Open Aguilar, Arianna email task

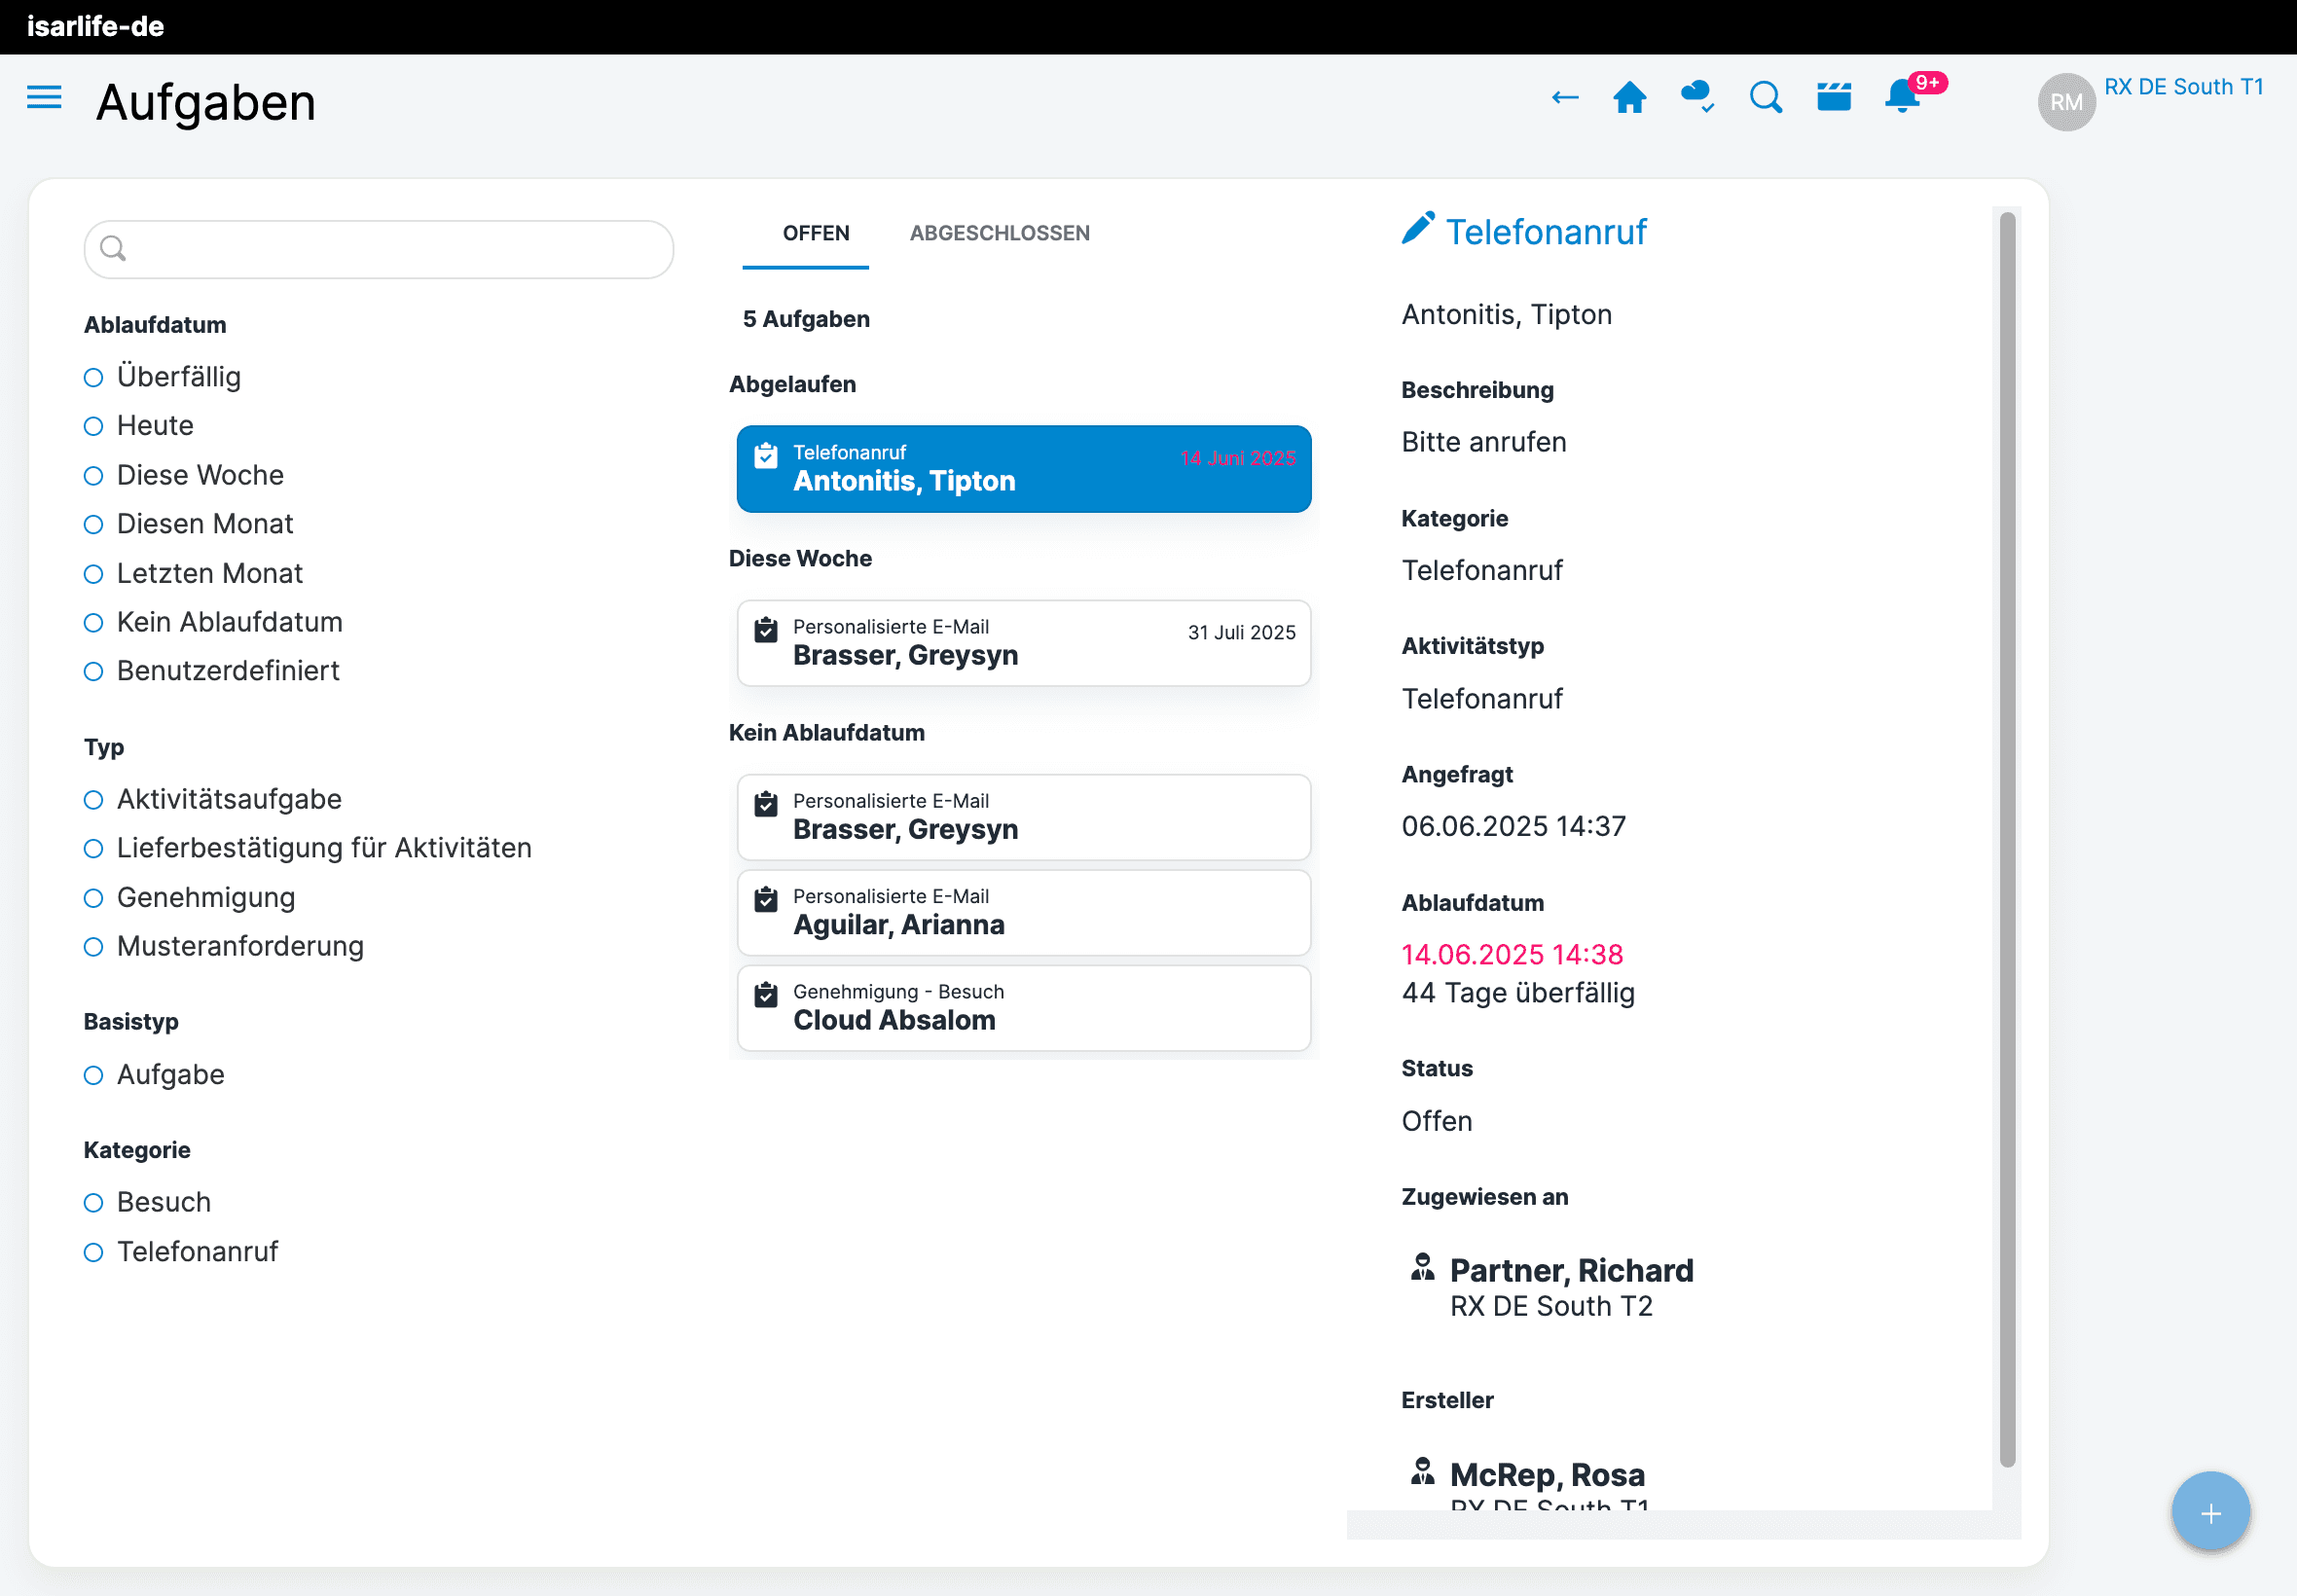(1023, 912)
